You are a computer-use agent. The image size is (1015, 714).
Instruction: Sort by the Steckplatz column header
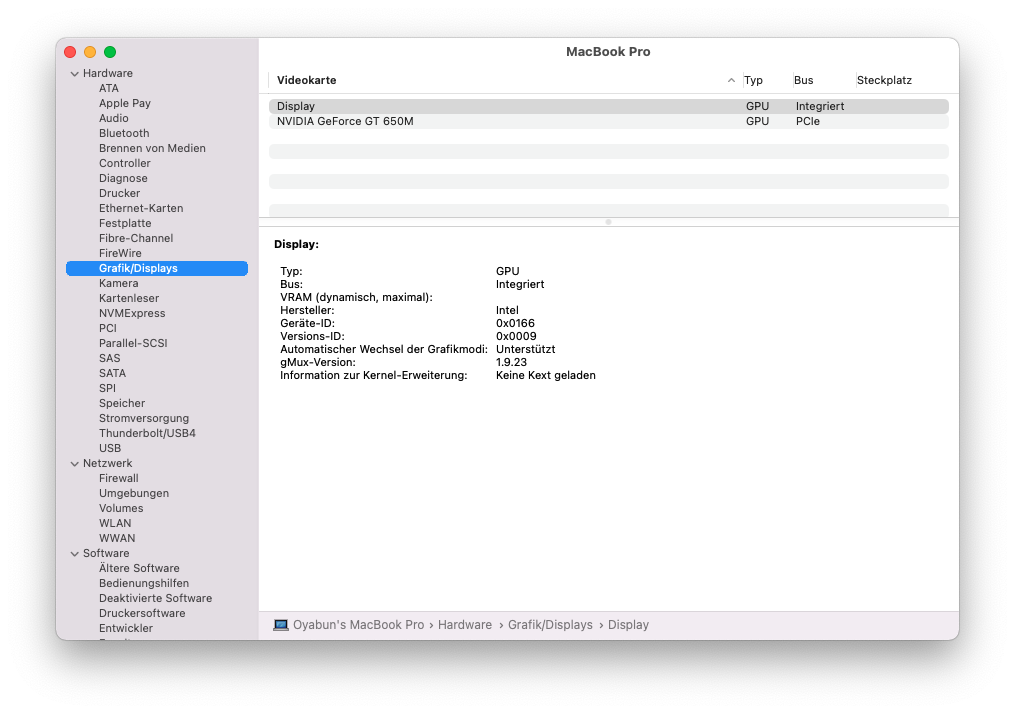point(884,80)
